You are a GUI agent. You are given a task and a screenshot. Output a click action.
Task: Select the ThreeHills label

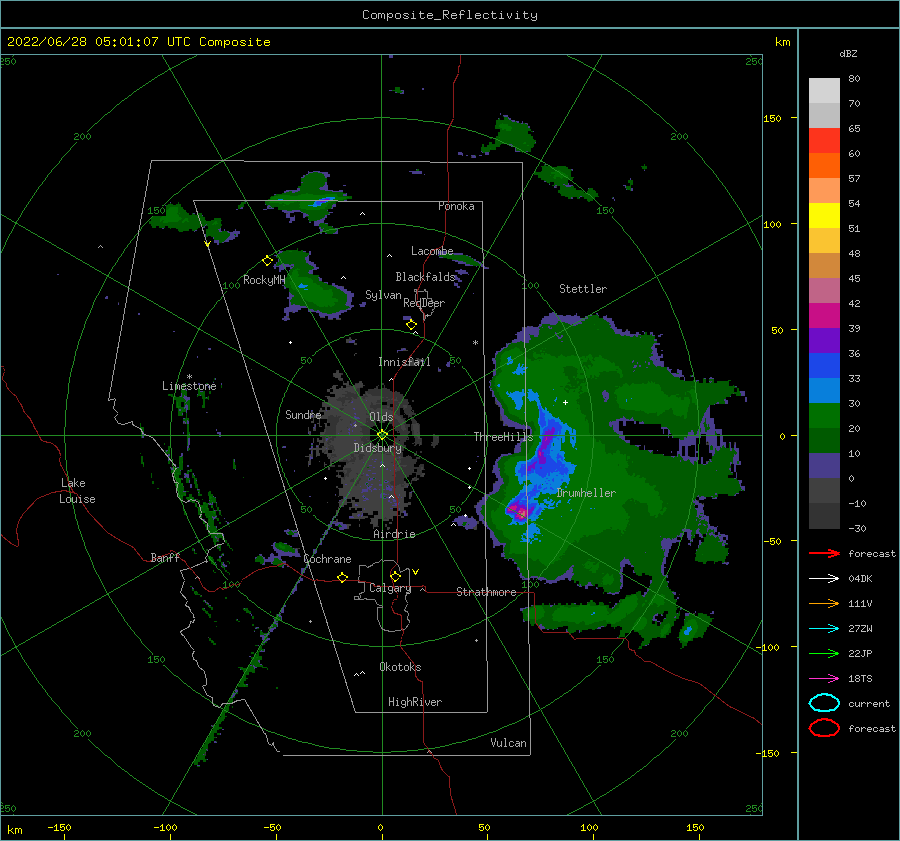[503, 437]
